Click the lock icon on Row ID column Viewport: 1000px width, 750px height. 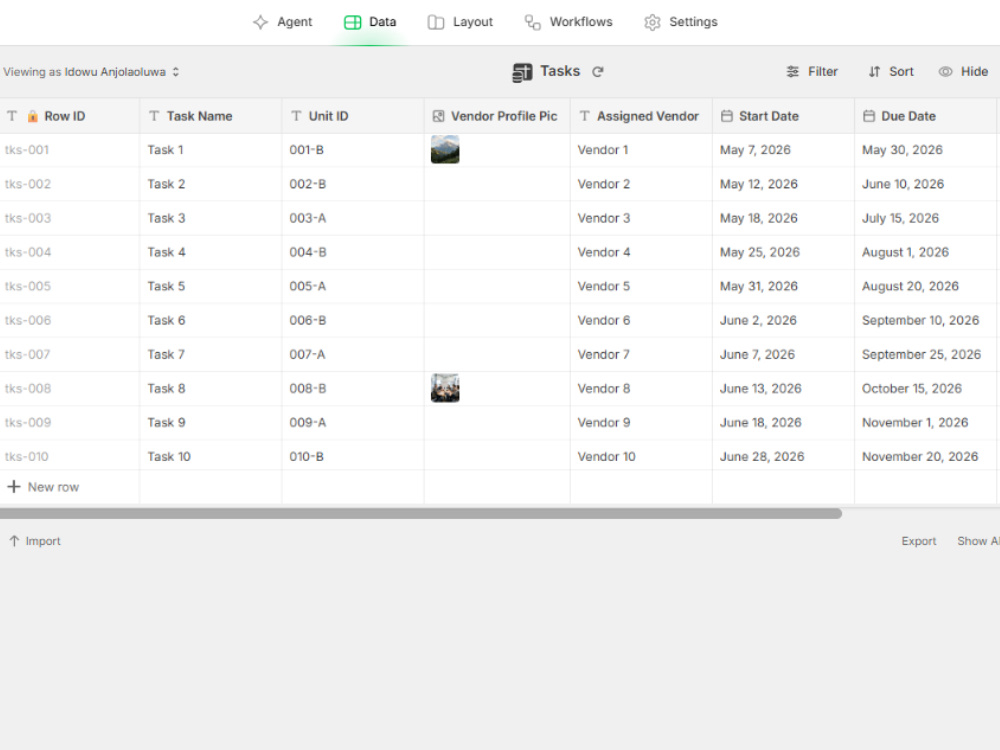coord(33,116)
